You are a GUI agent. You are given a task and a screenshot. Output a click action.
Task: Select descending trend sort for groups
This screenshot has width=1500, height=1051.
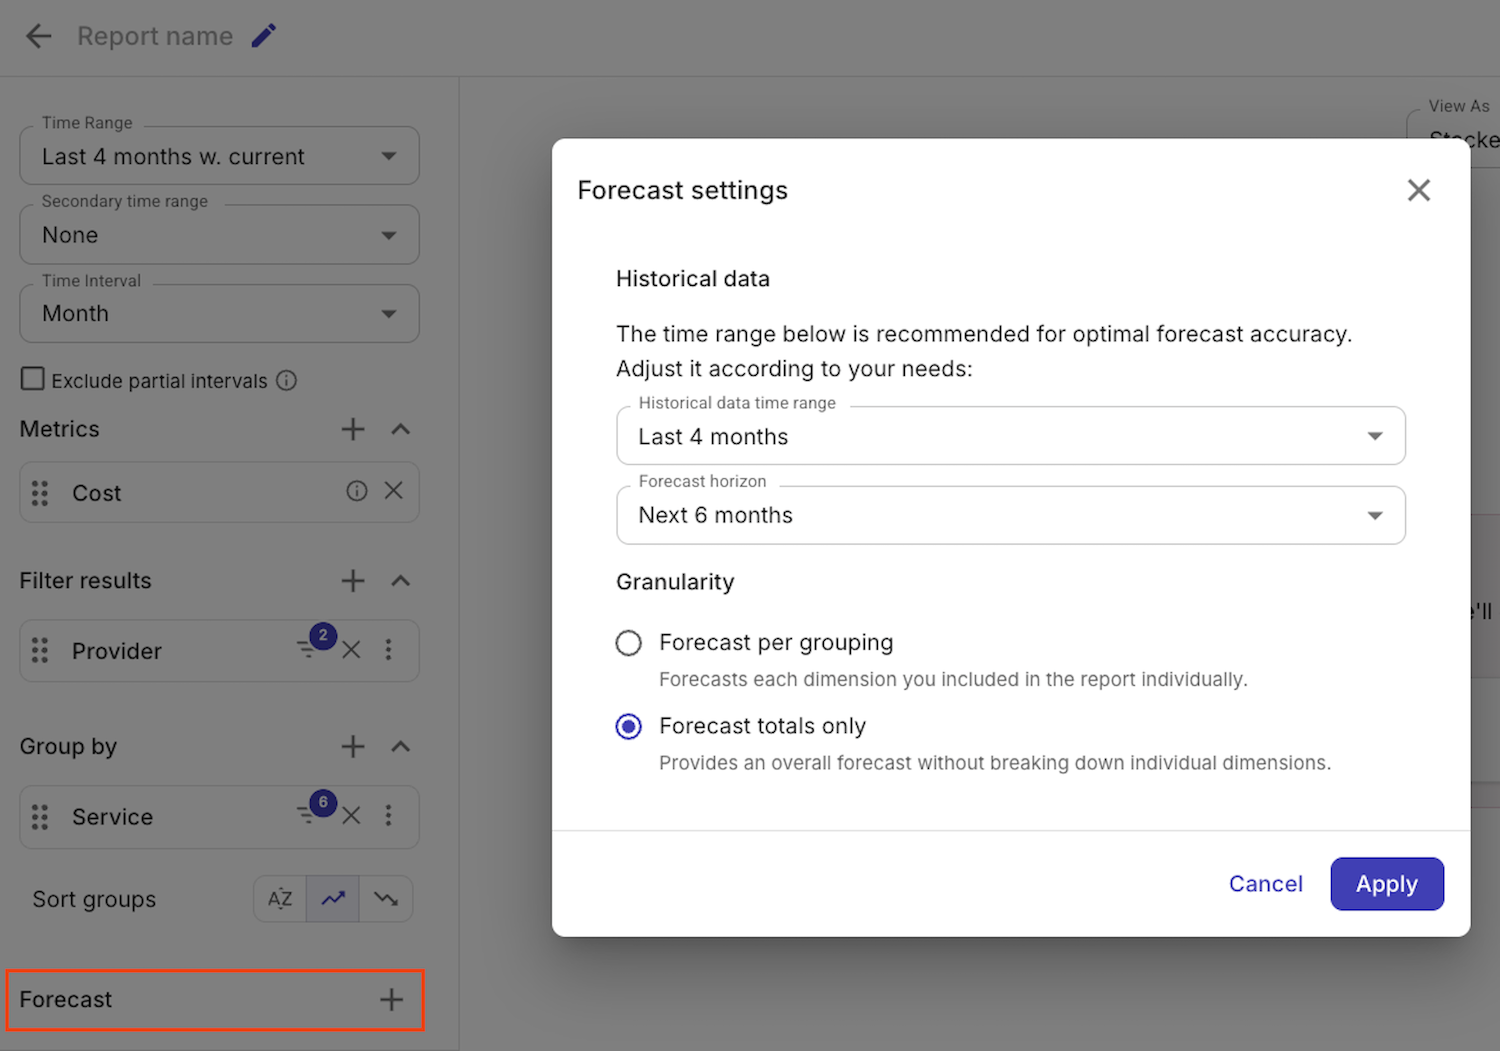click(386, 898)
